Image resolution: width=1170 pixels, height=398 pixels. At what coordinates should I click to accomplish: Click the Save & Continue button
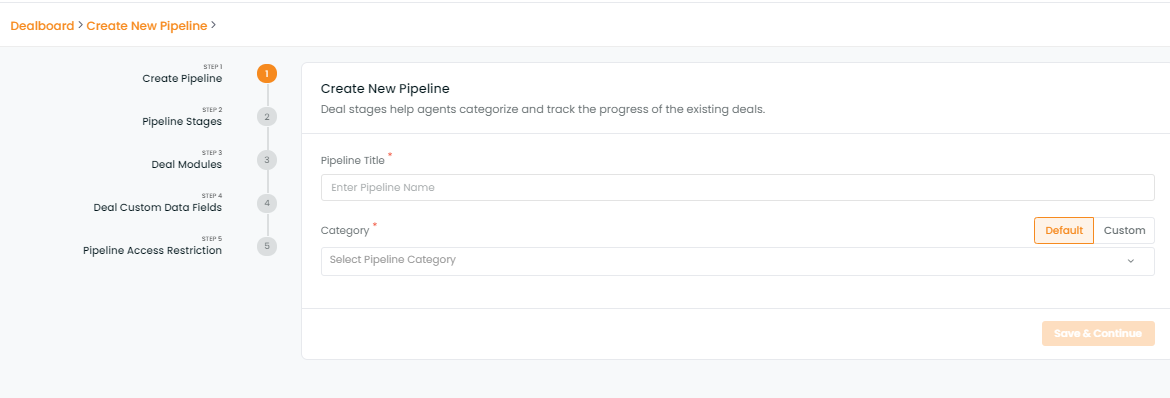tap(1098, 333)
